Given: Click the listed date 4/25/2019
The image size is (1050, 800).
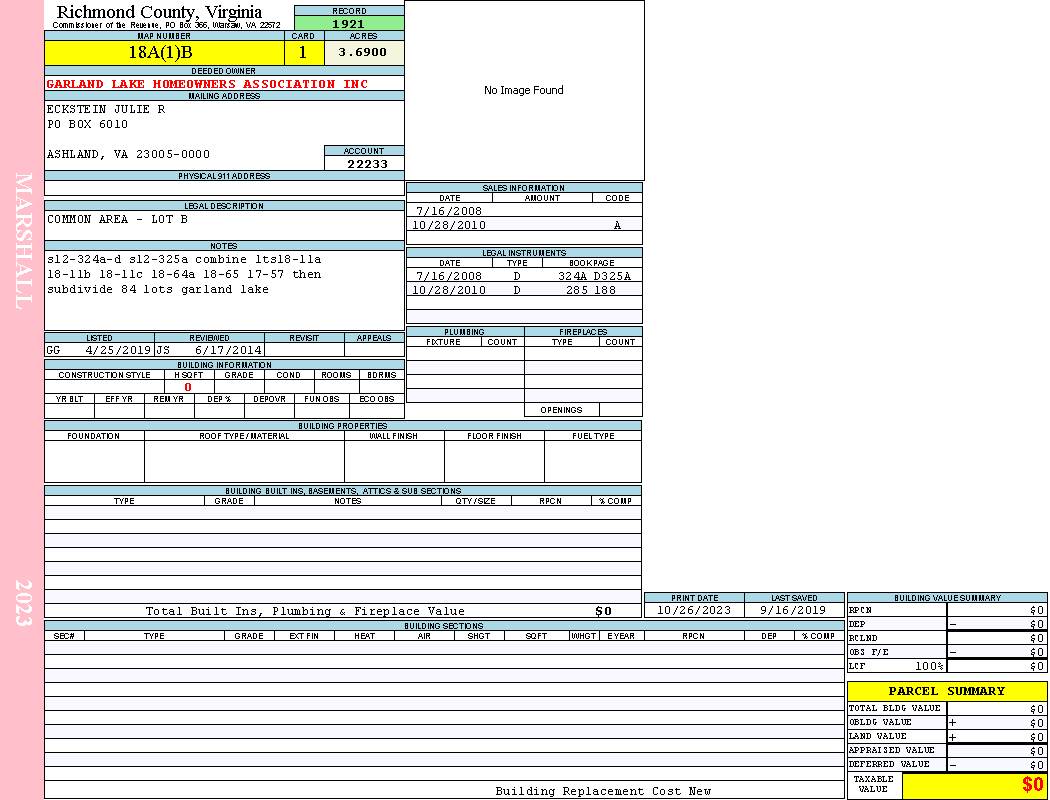Looking at the screenshot, I should coord(118,351).
